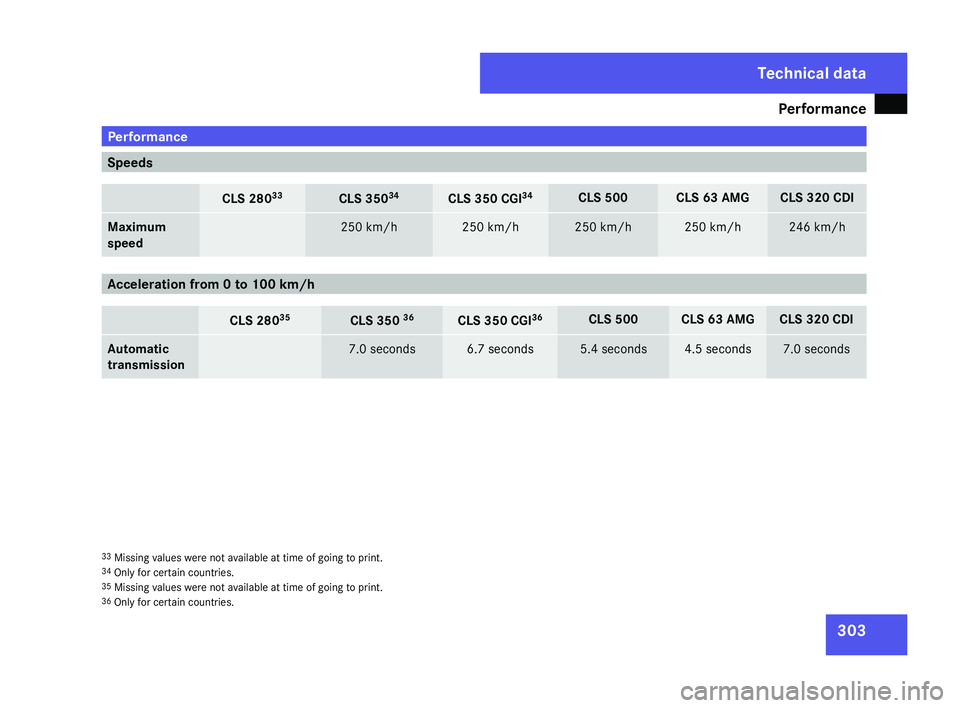Image resolution: width=960 pixels, height=708 pixels.
Task: Click footnote 36 'Only for certain countries'
Action: pos(167,601)
